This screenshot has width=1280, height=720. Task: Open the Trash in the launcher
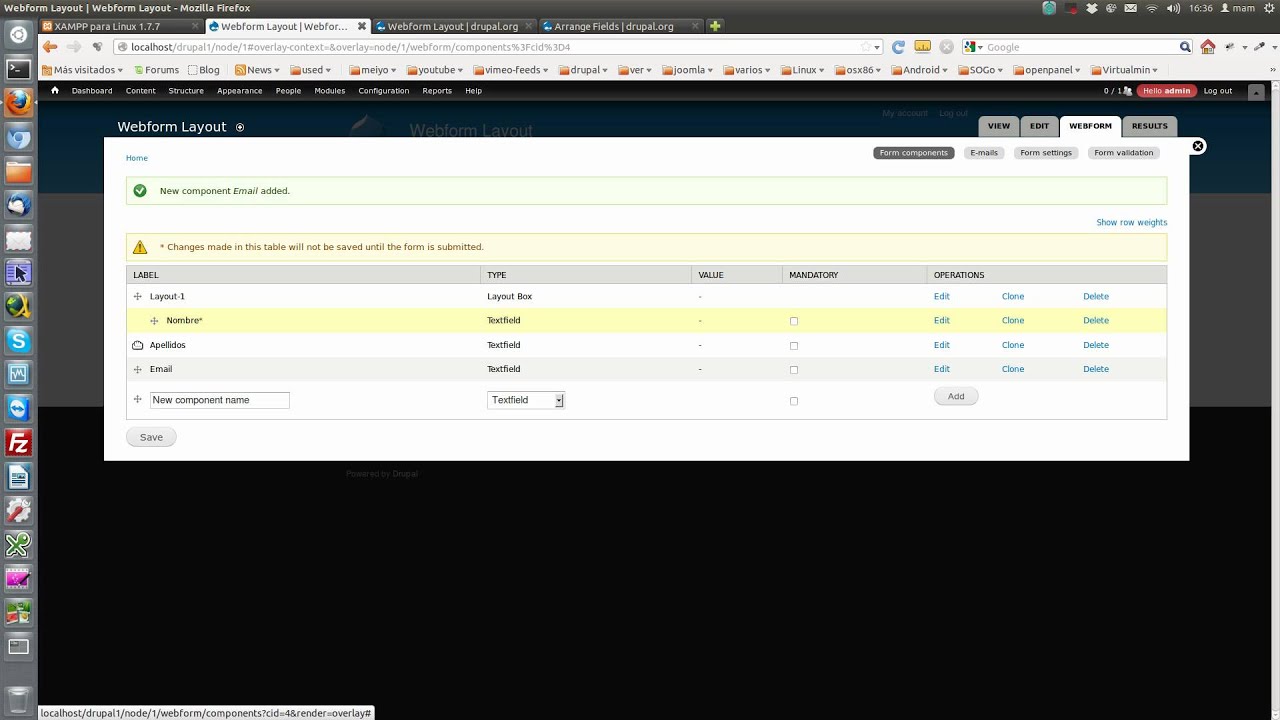[18, 700]
